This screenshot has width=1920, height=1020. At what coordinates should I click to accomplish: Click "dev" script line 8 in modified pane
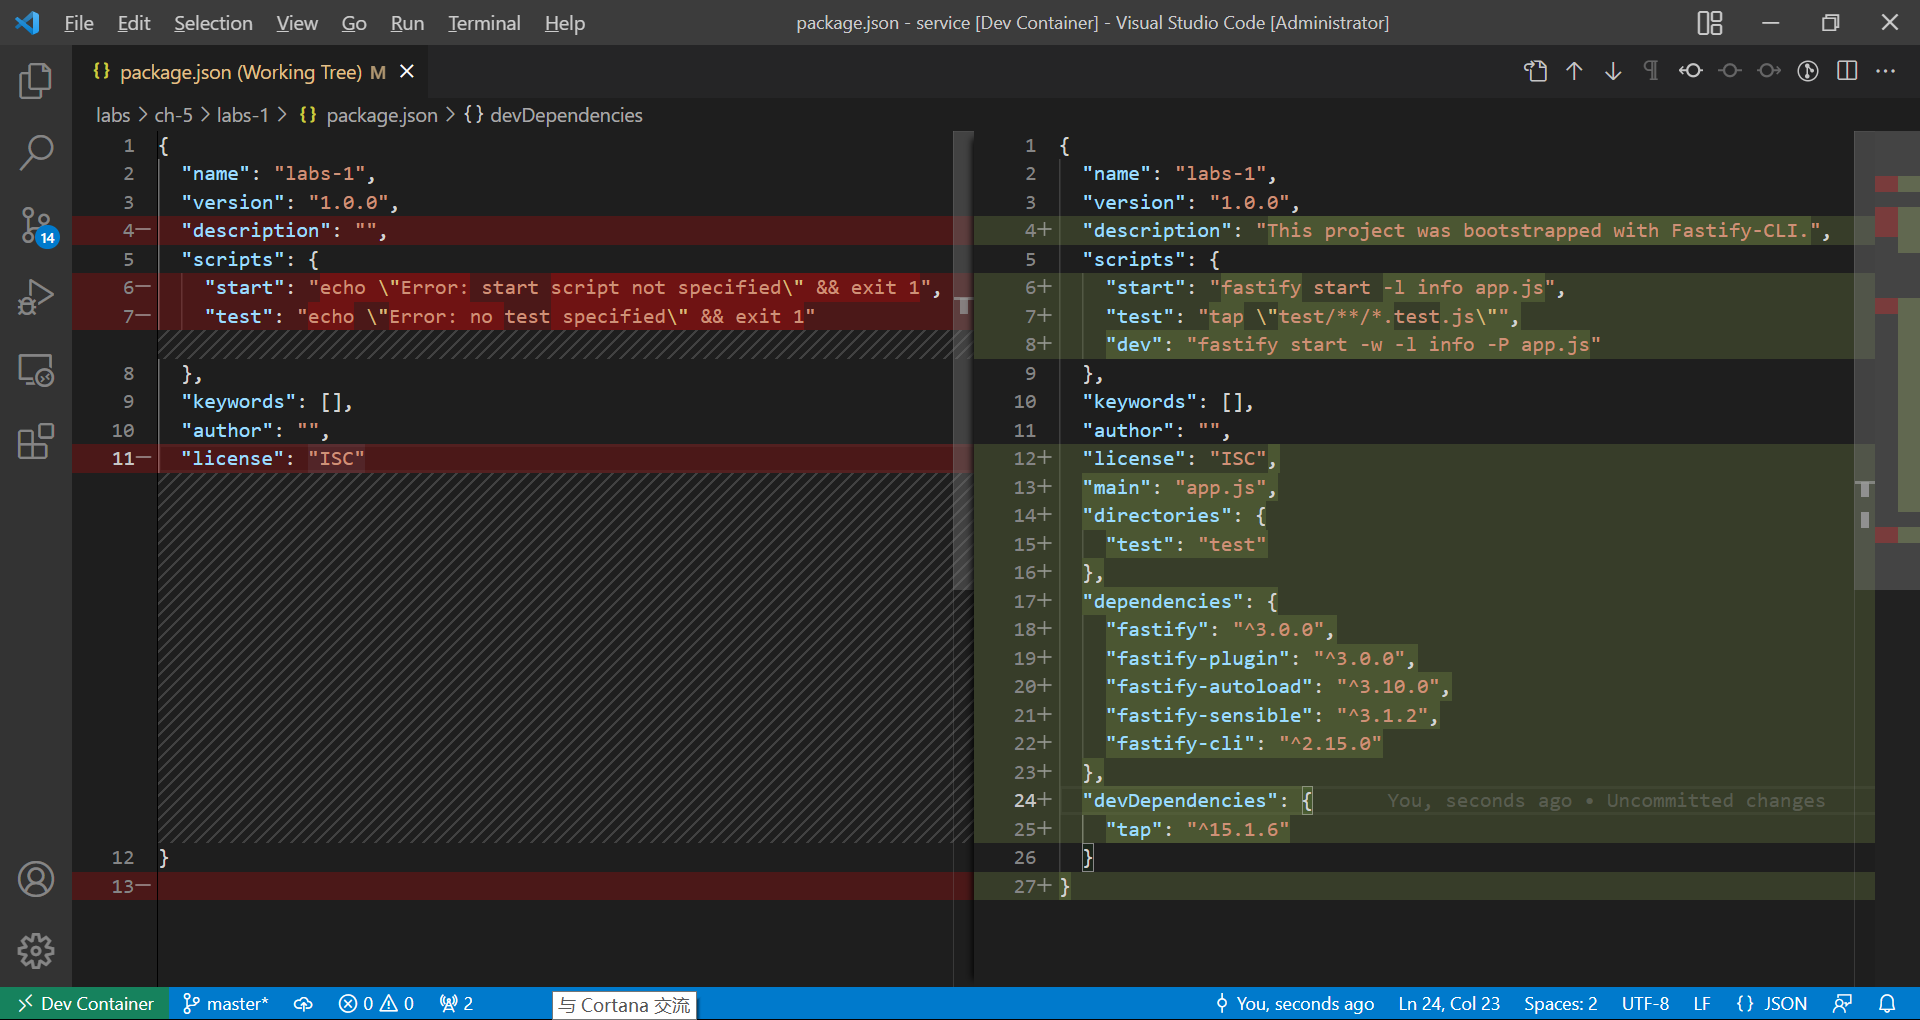click(x=1352, y=345)
